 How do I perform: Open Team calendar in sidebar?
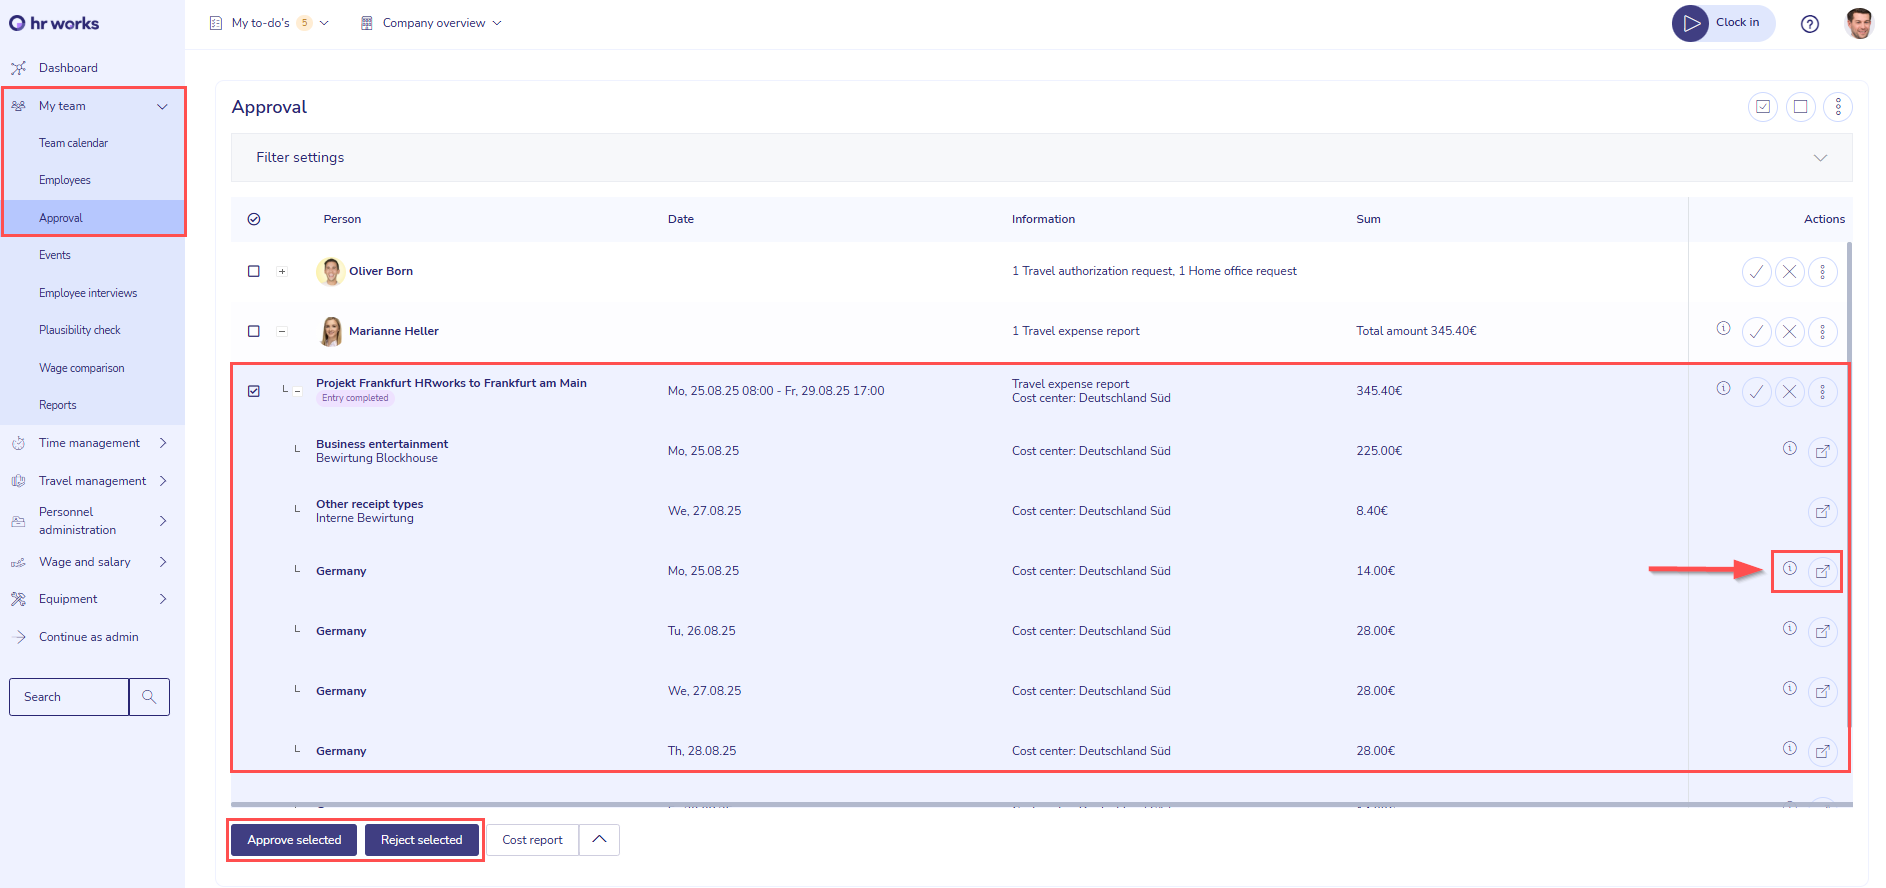tap(73, 143)
